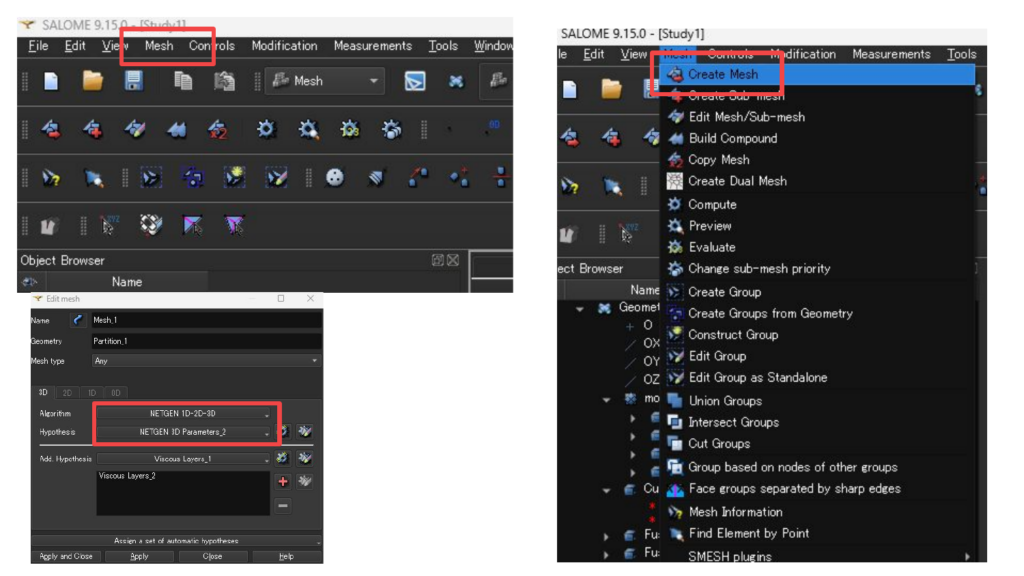
Task: Click the Mesh_1 name input field
Action: coord(205,321)
